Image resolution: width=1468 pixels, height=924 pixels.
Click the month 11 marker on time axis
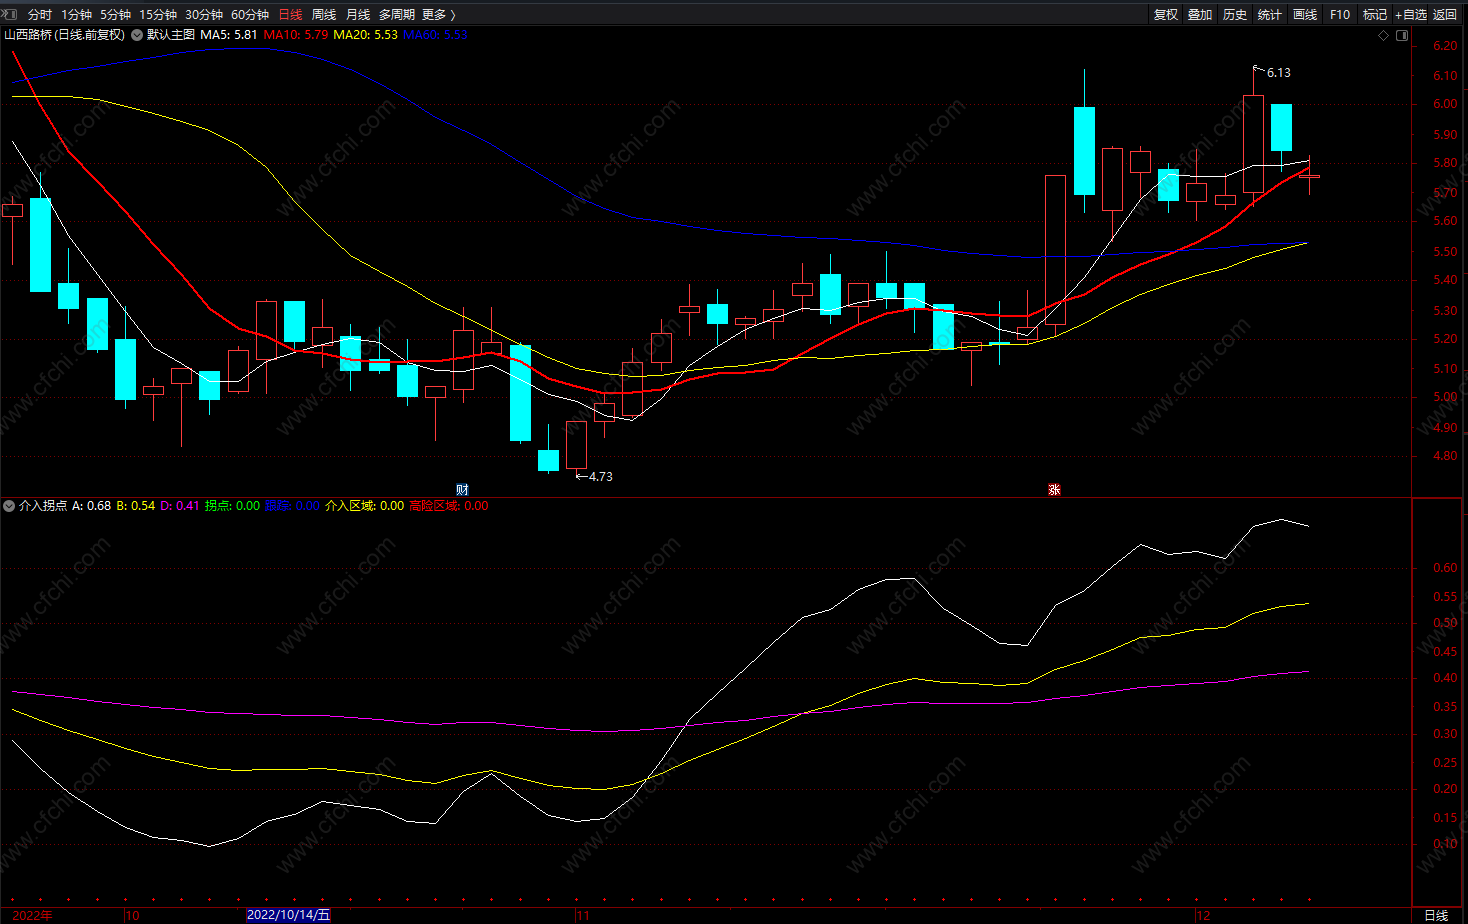pyautogui.click(x=583, y=915)
